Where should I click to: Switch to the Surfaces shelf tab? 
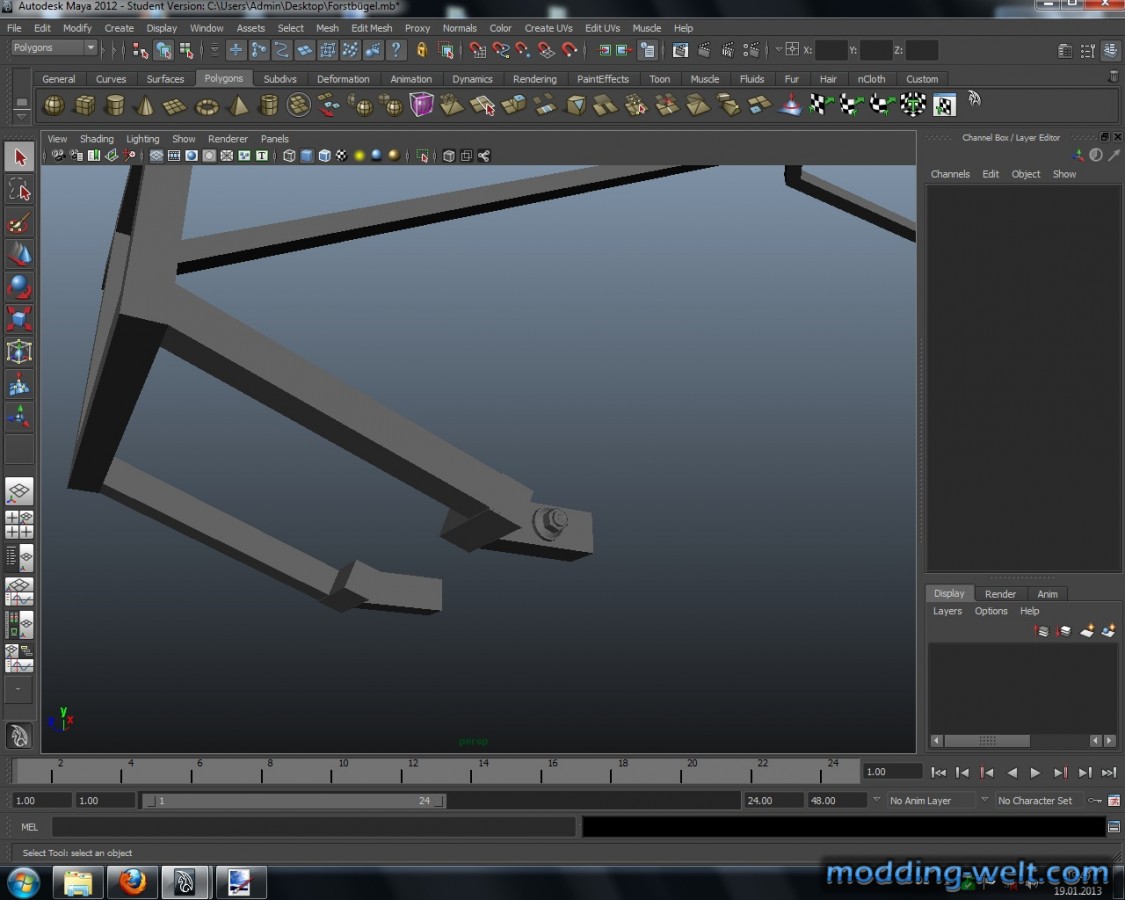pos(165,79)
